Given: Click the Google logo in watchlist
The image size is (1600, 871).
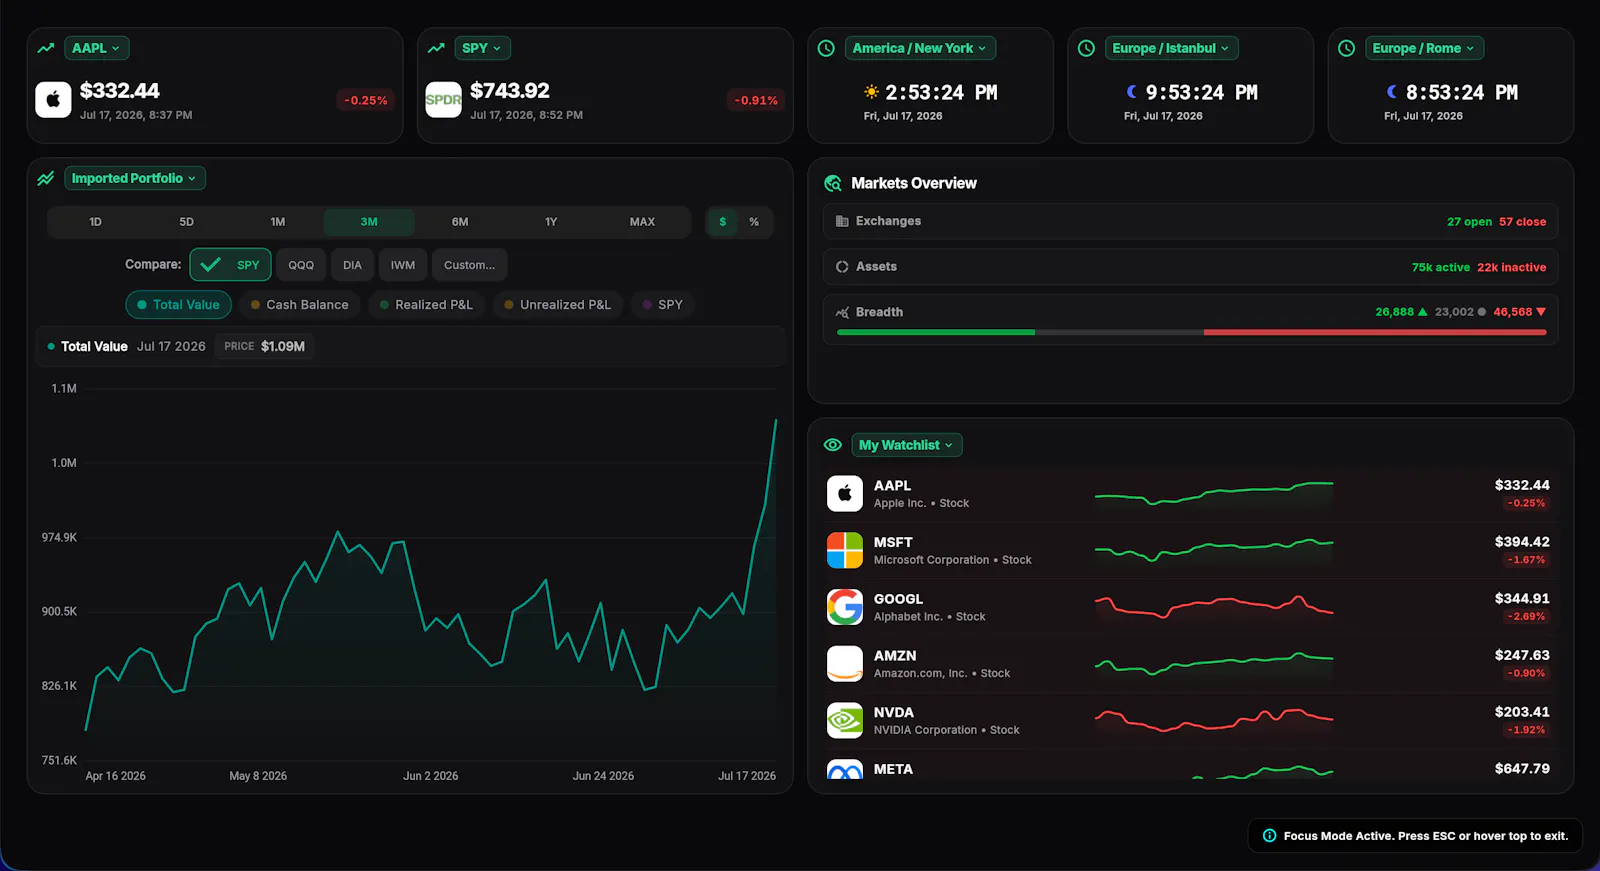Looking at the screenshot, I should [845, 607].
